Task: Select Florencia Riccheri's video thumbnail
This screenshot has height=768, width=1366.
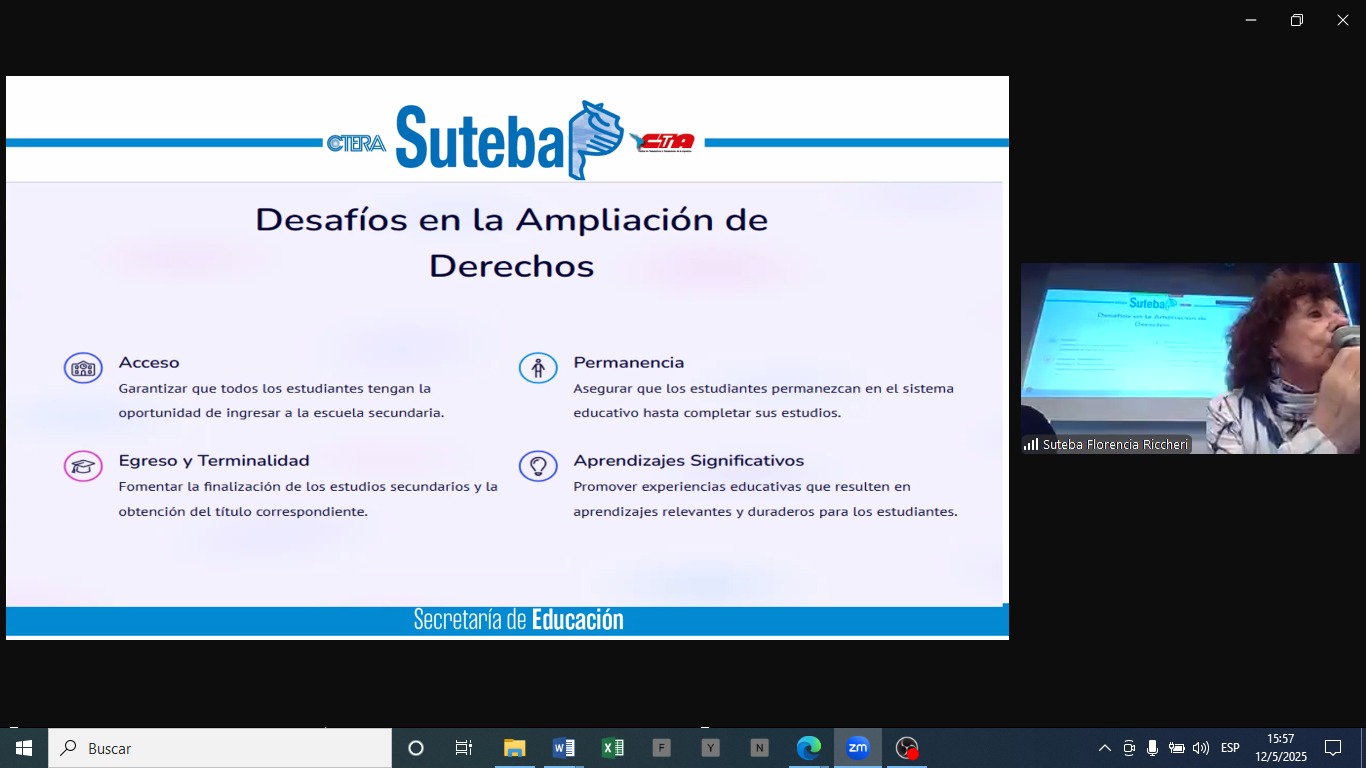Action: click(1189, 358)
